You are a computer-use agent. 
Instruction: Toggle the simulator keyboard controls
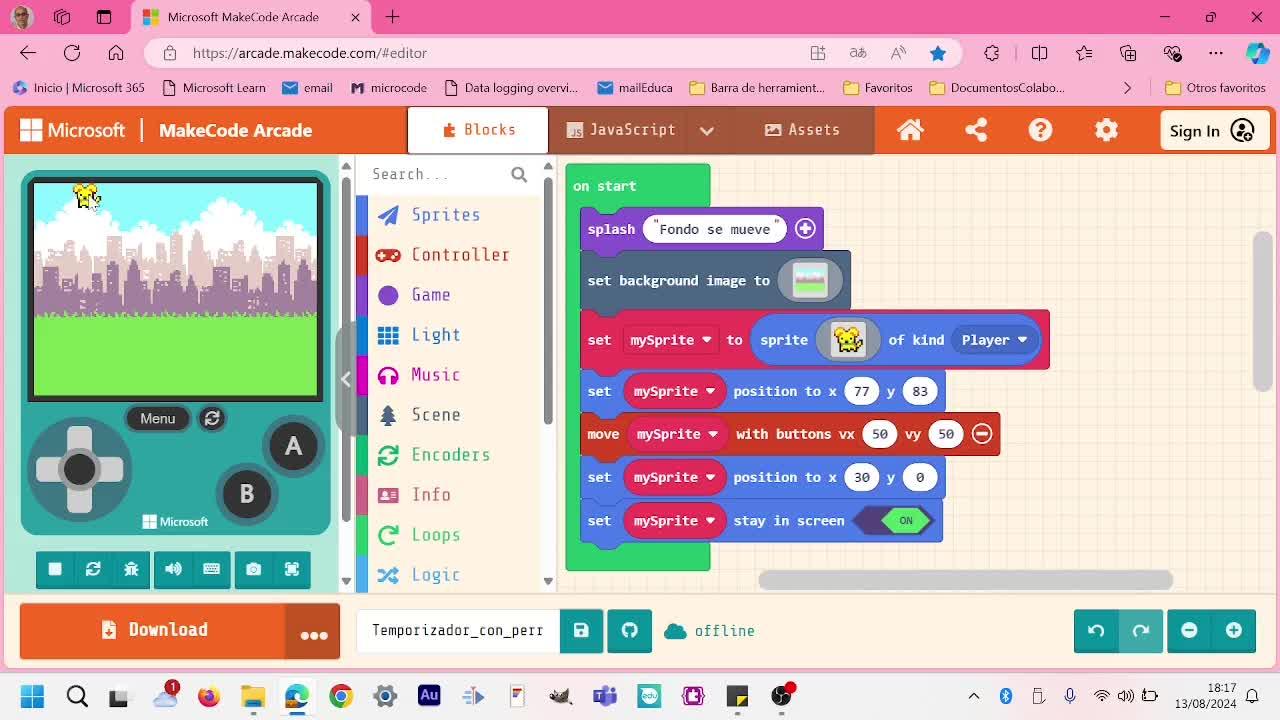pyautogui.click(x=211, y=569)
